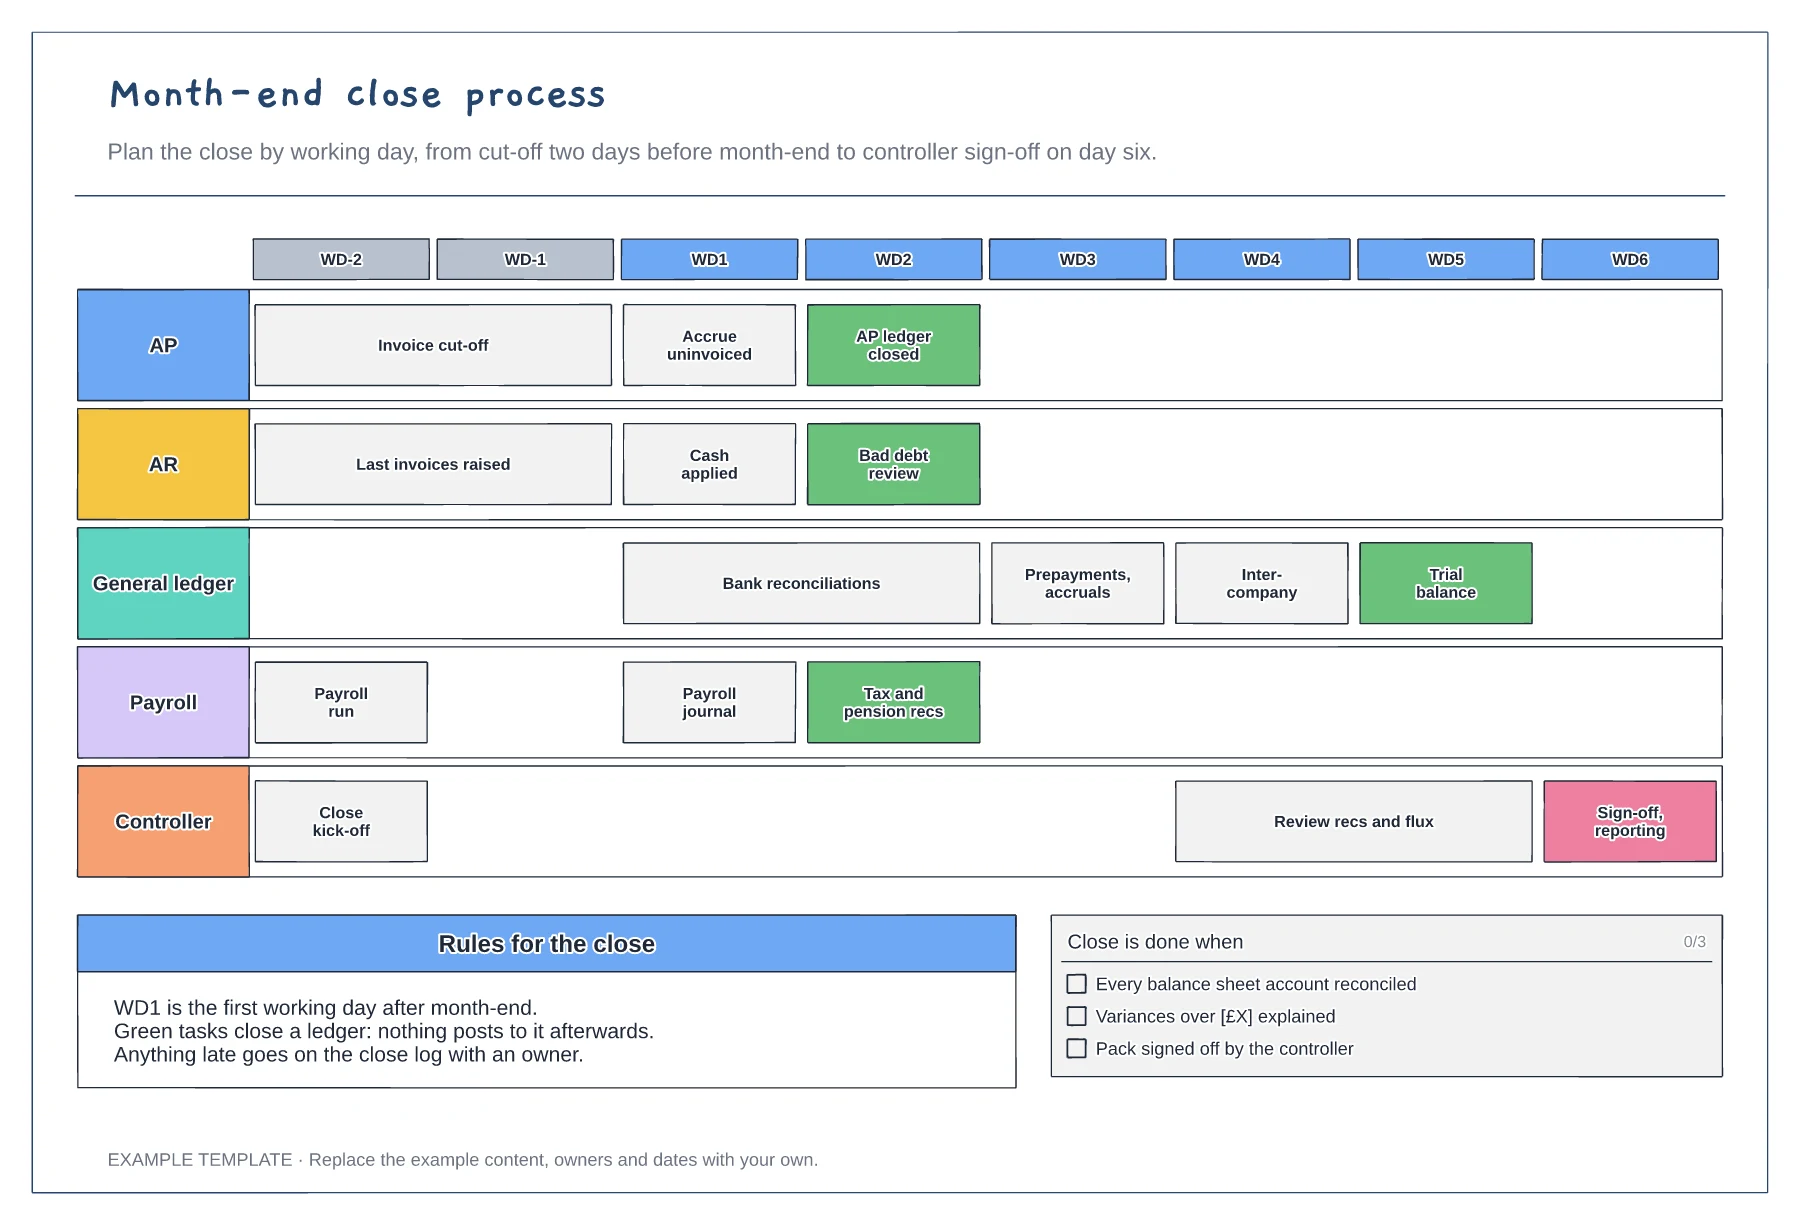Select the green 'AP ledger closed' card
1800x1225 pixels.
[x=893, y=345]
